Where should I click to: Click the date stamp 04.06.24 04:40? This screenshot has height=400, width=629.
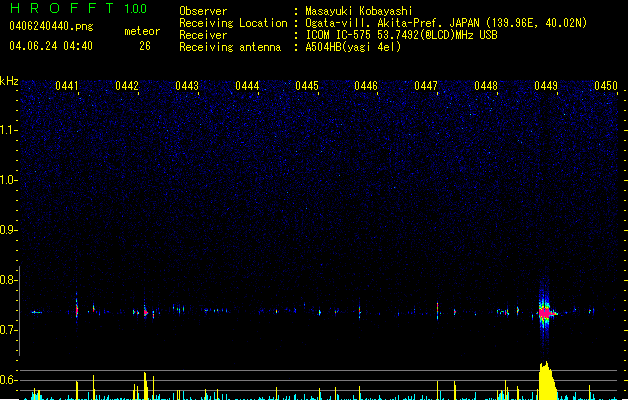tap(51, 46)
